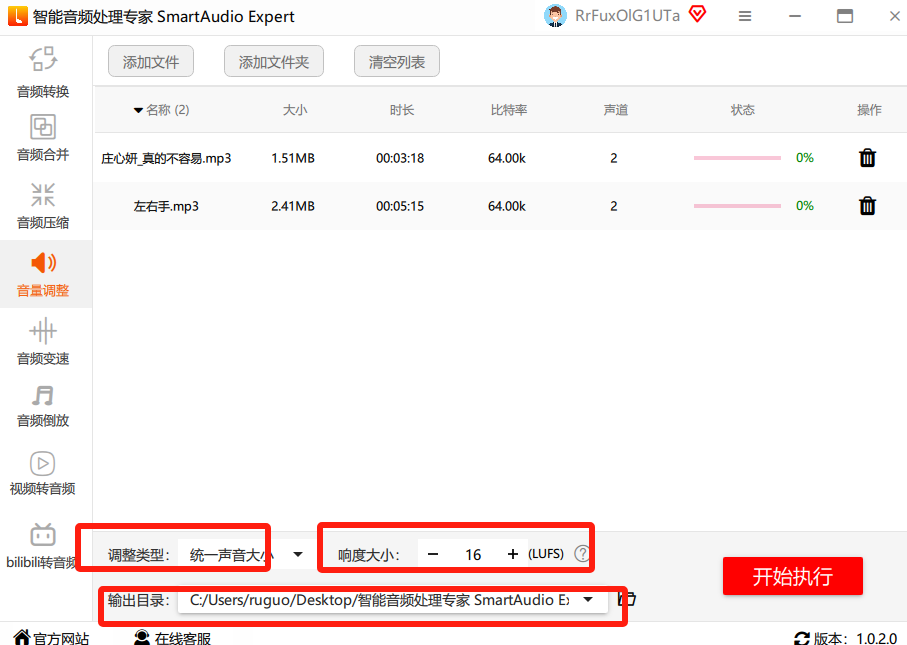
Task: Show the loudness help question mark
Action: click(x=582, y=554)
